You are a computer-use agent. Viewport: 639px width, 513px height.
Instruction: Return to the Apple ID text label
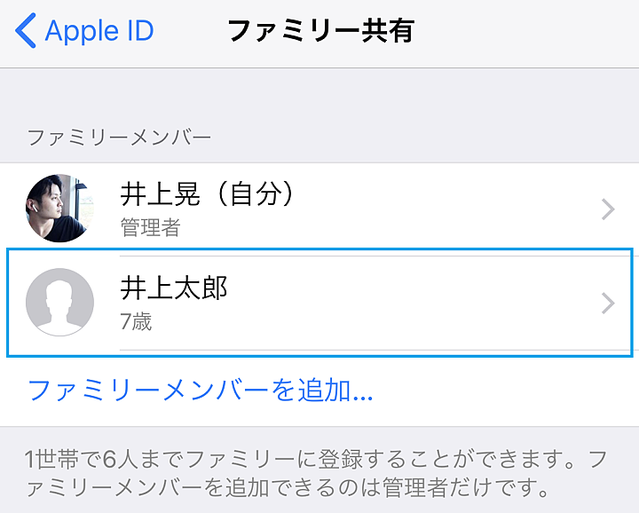point(100,31)
